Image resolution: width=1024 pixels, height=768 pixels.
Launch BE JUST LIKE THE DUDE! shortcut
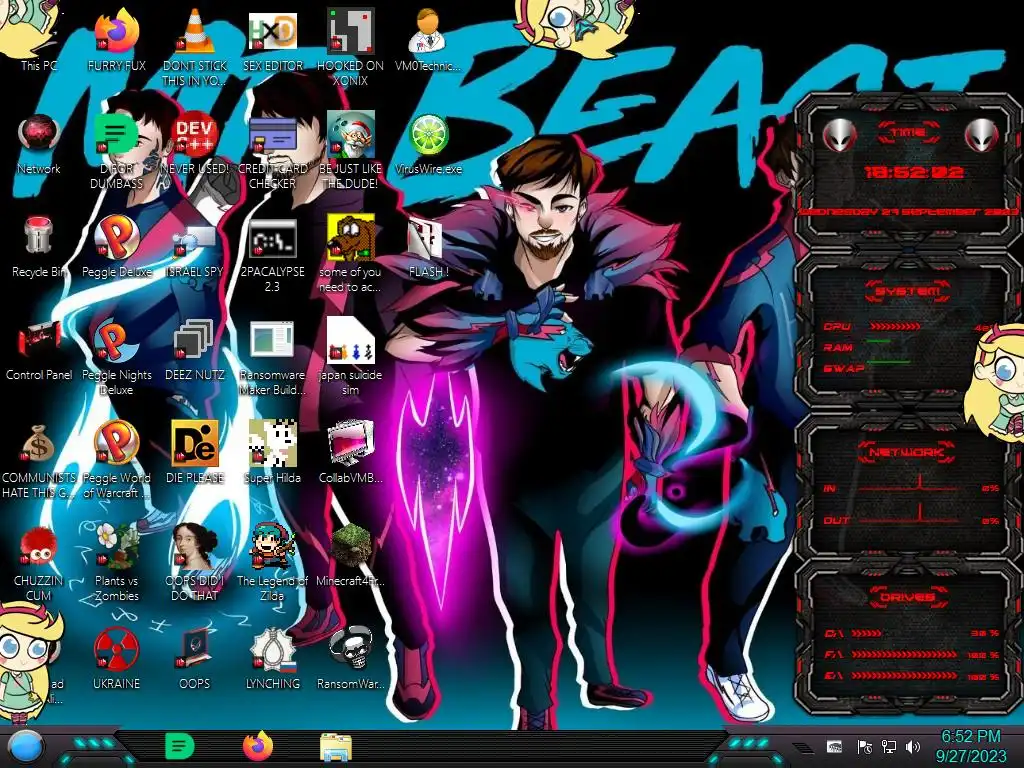(x=350, y=150)
